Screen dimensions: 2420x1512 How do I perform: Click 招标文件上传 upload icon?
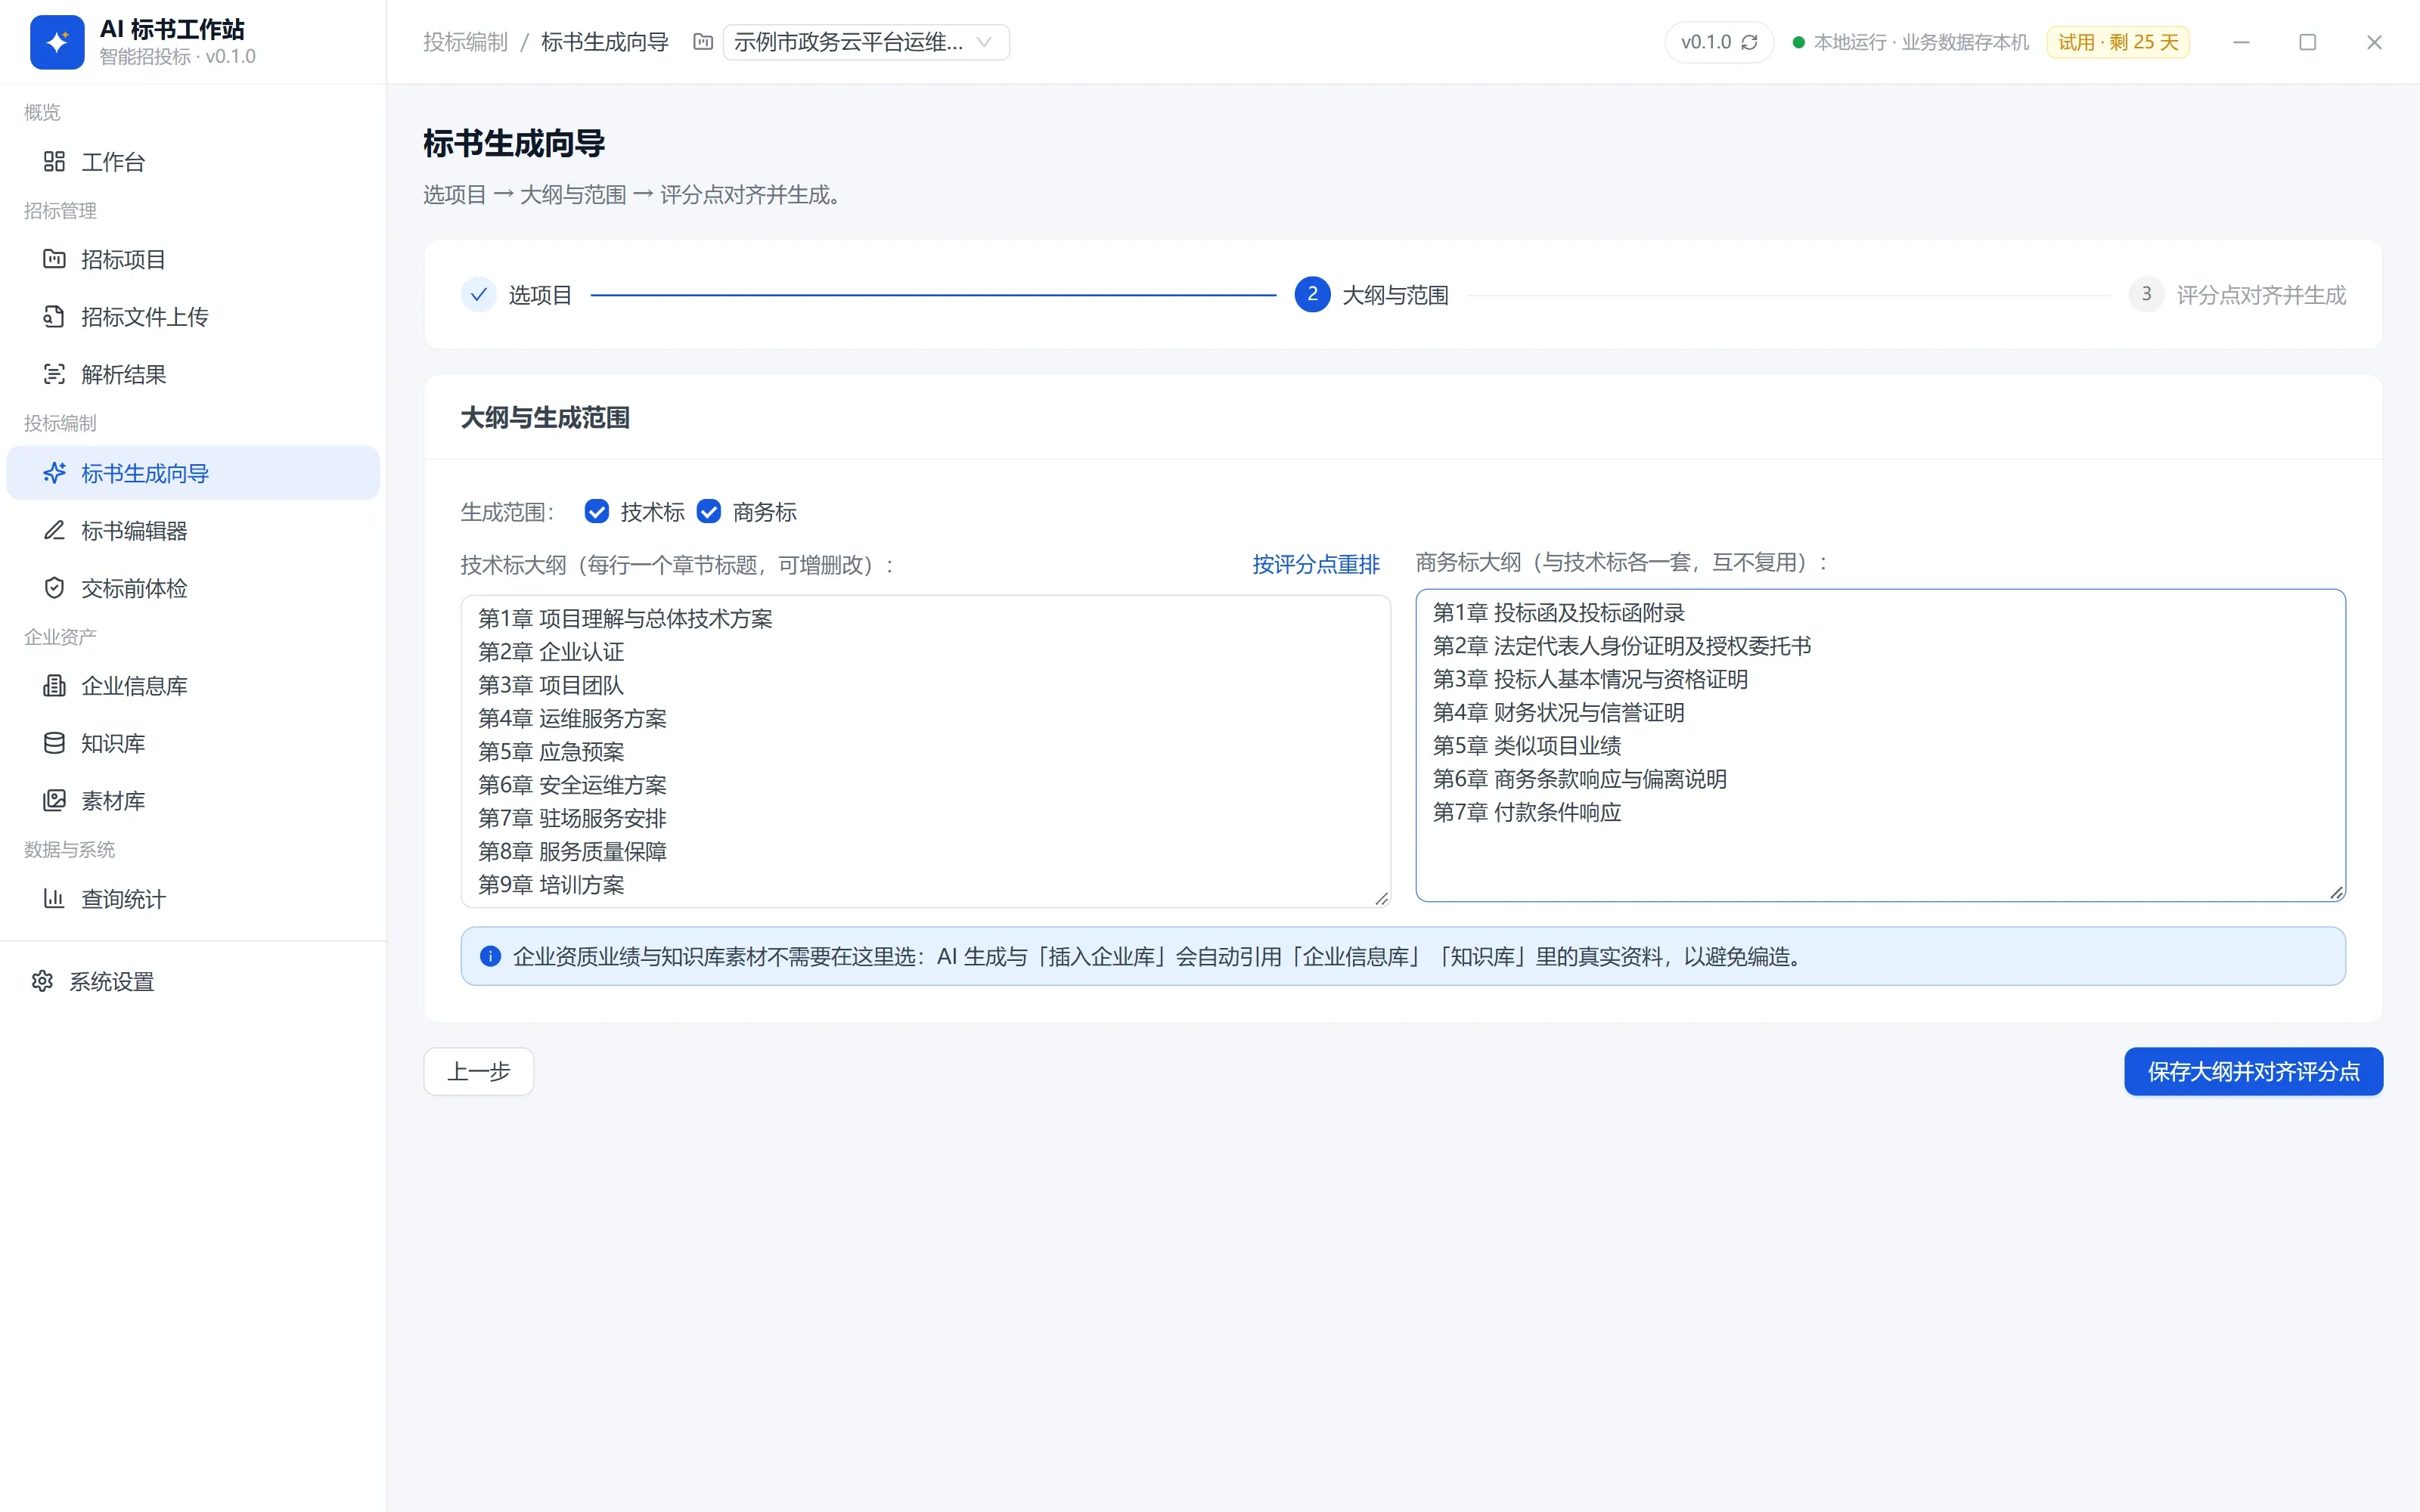(x=54, y=316)
